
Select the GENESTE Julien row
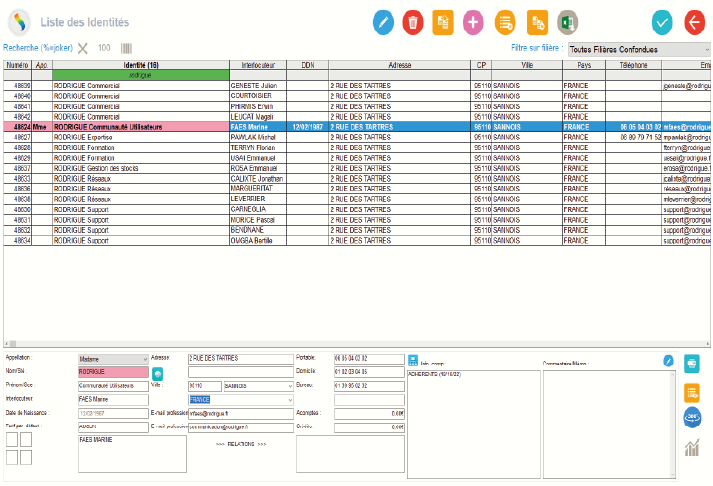coord(357,85)
